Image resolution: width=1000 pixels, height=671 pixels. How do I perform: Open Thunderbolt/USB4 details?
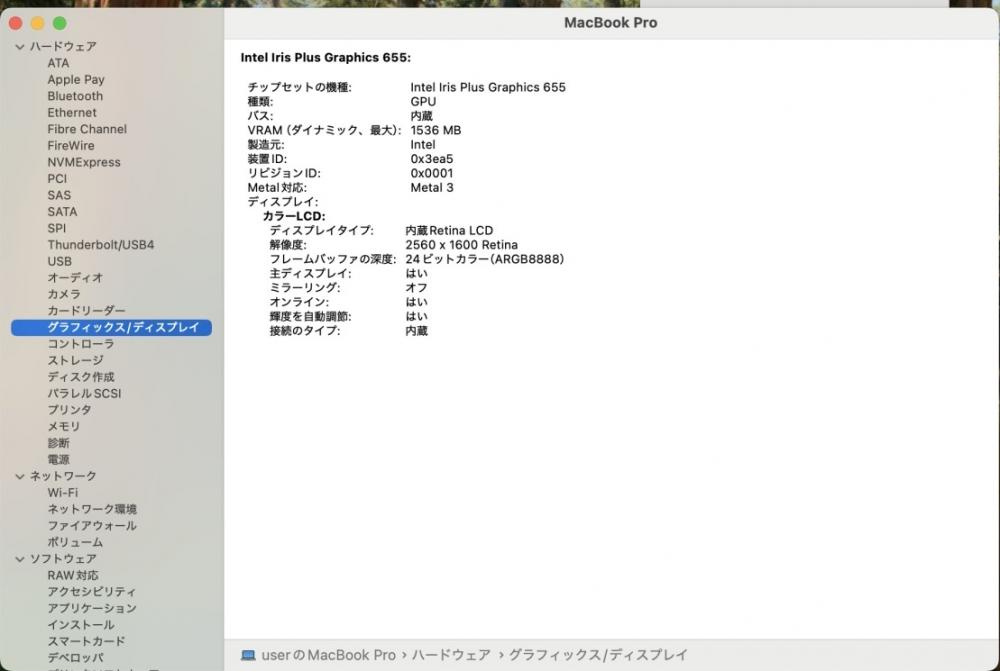101,245
